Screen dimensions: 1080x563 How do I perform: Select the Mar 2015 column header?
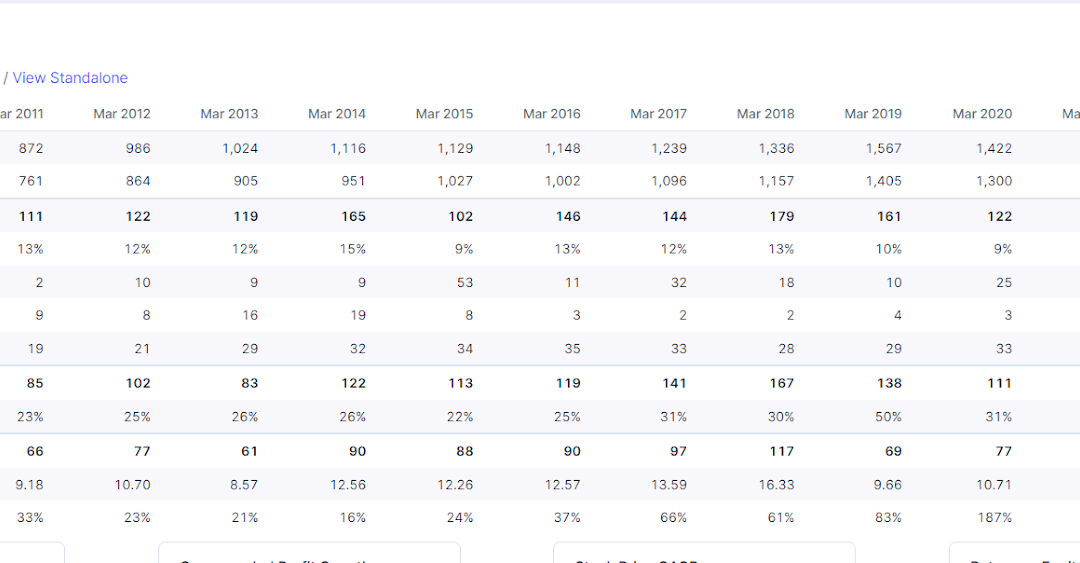pyautogui.click(x=444, y=114)
